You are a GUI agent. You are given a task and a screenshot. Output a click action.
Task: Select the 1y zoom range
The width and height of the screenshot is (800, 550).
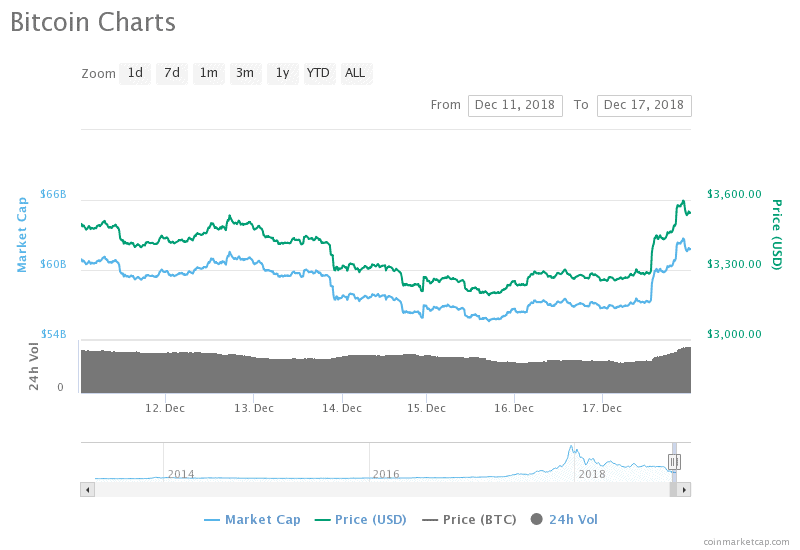(x=283, y=73)
